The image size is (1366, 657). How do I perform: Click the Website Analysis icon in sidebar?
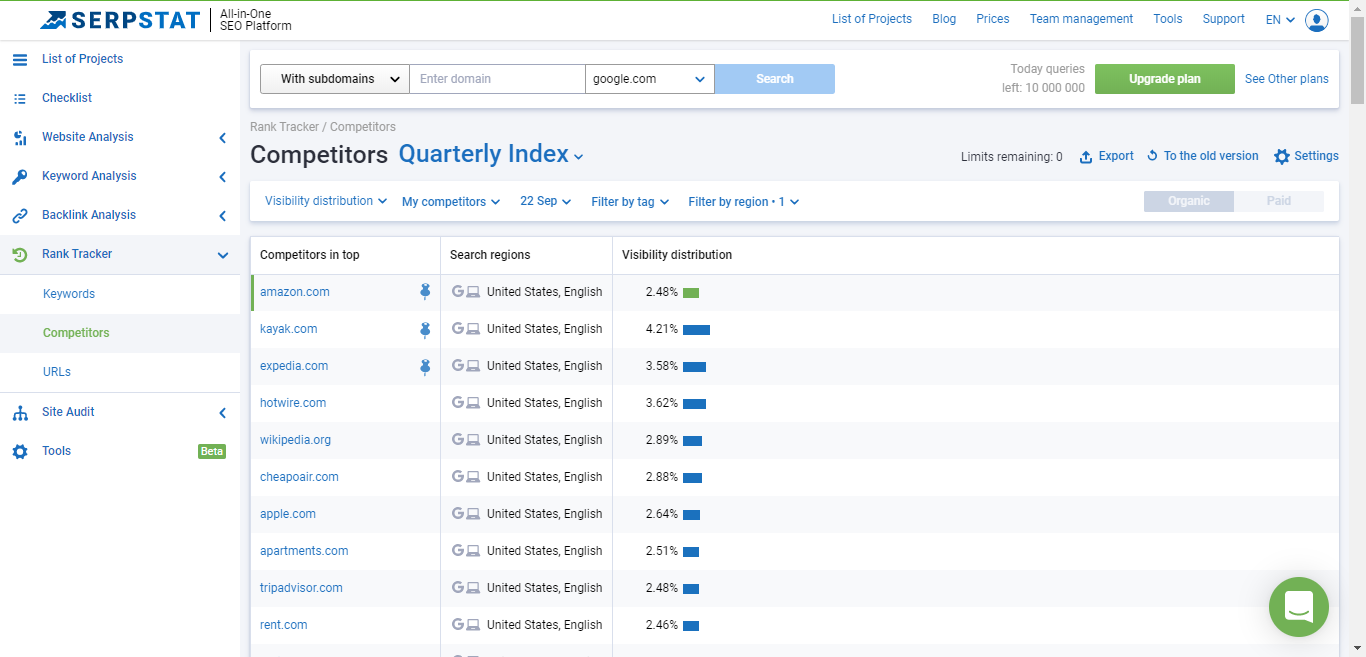[20, 137]
